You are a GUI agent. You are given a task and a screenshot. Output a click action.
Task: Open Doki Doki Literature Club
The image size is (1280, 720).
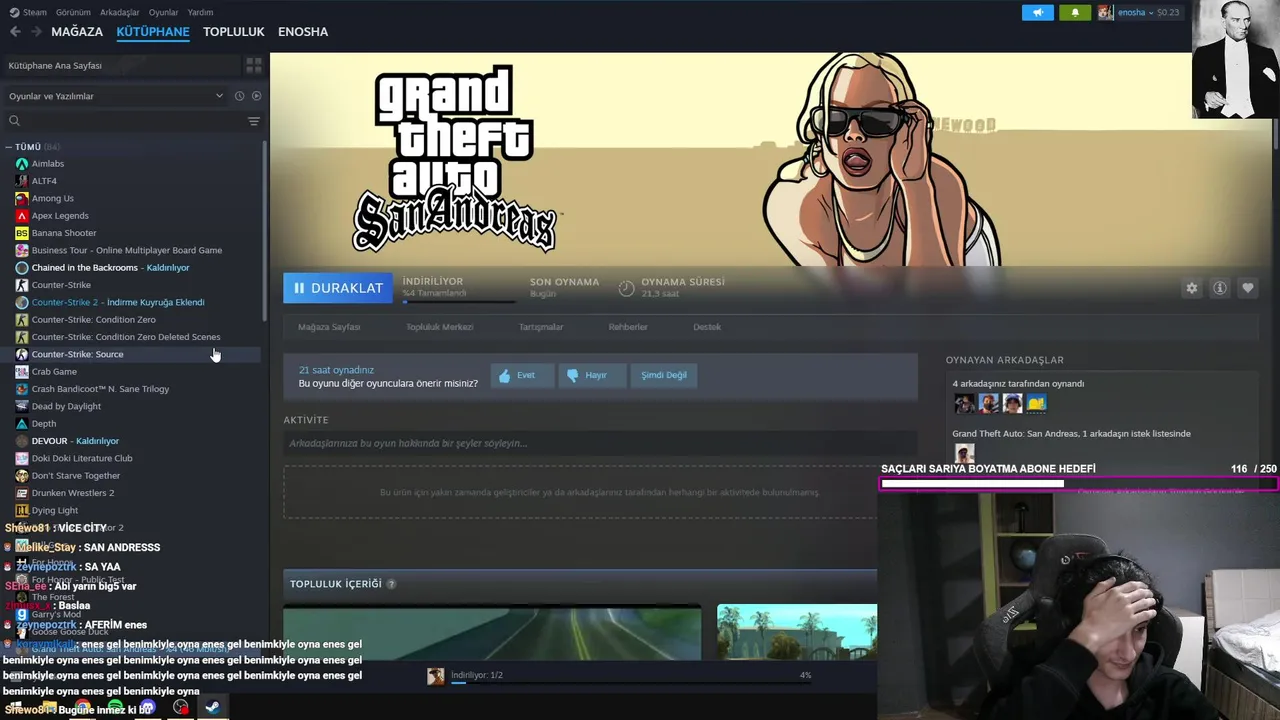point(82,458)
